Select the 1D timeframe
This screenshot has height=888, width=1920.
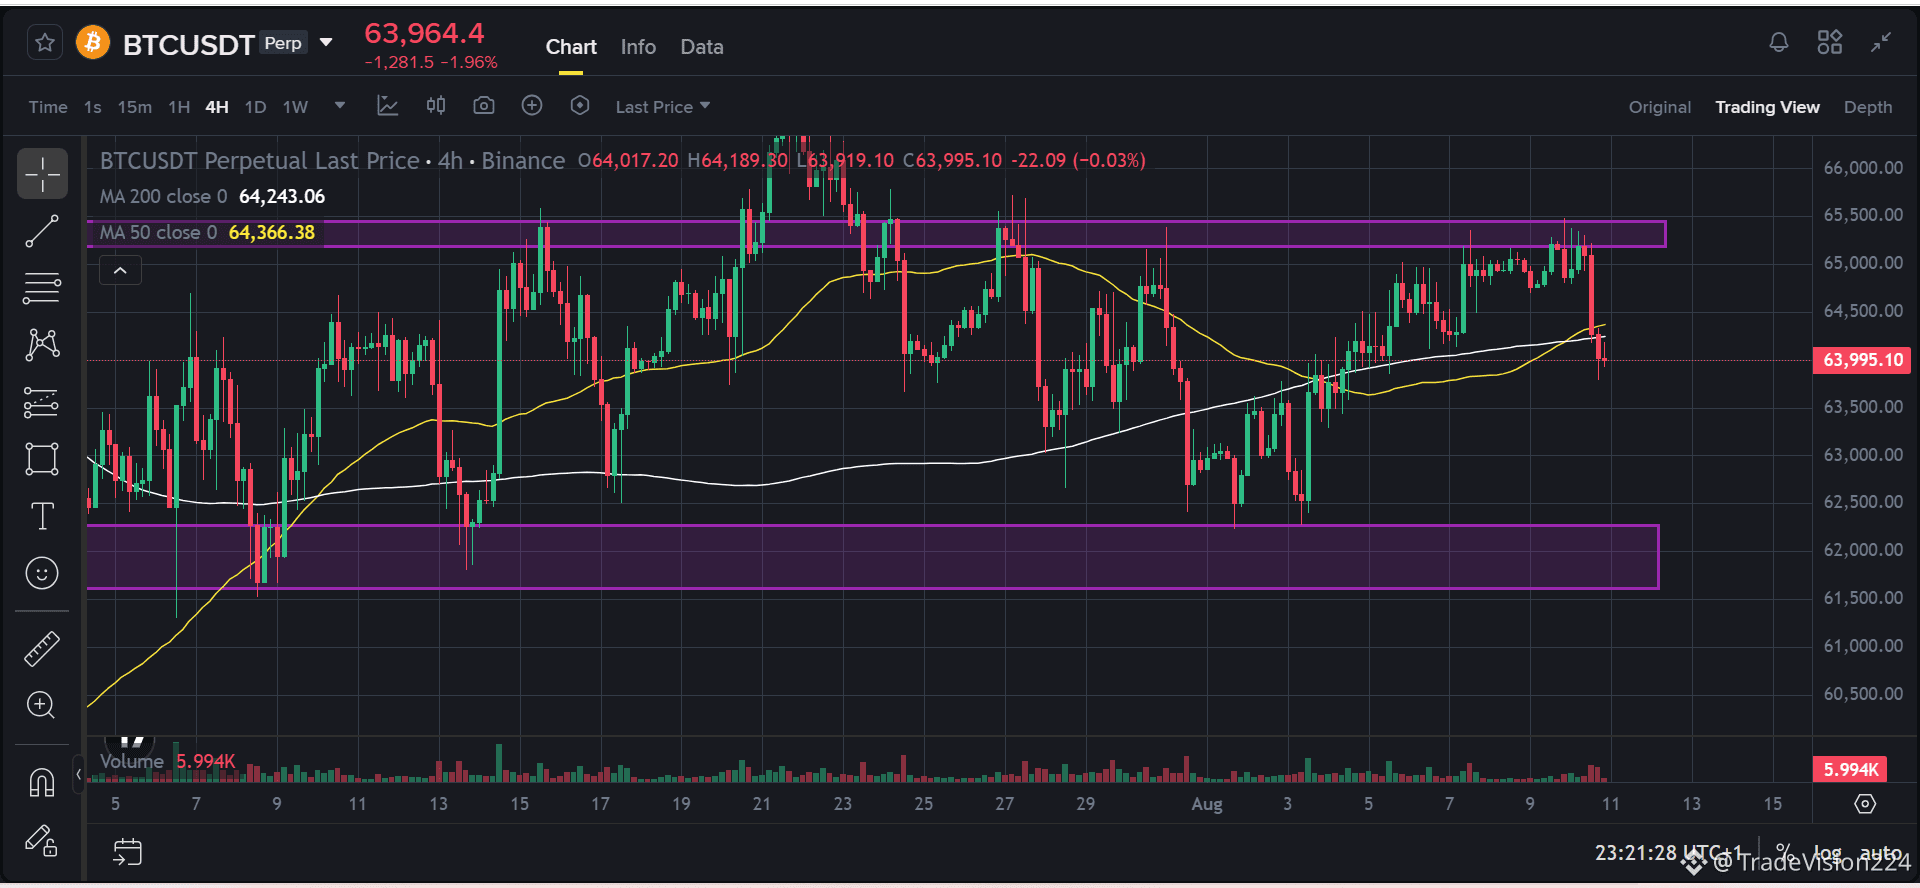tap(256, 107)
